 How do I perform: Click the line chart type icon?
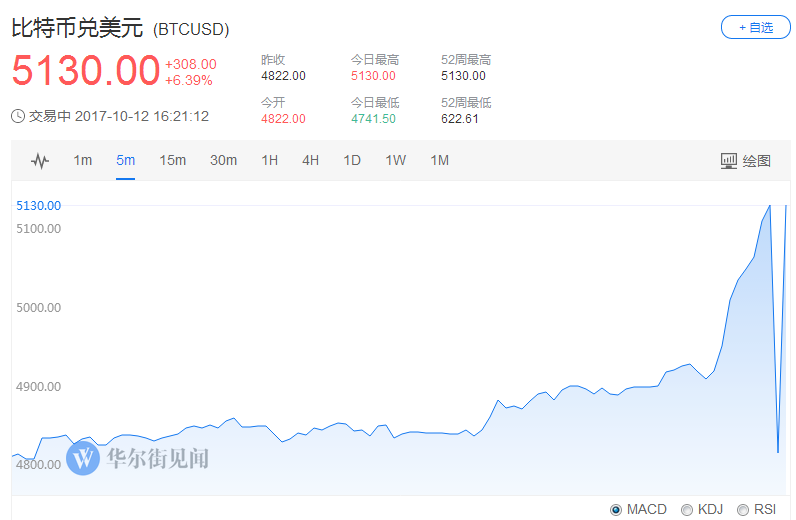click(x=40, y=161)
